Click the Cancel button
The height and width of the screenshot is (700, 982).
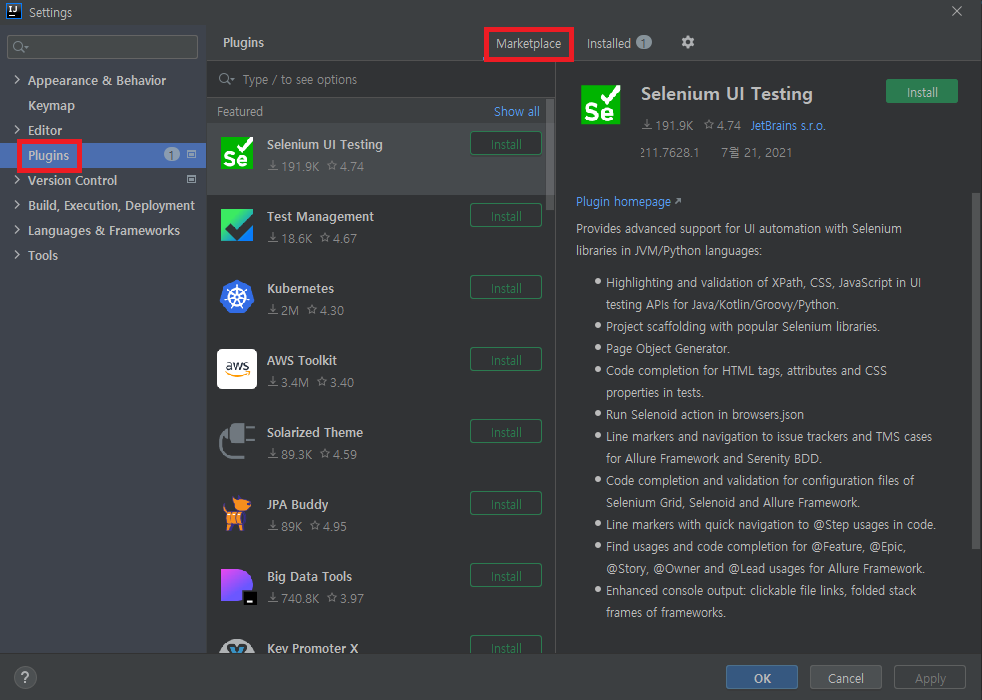[x=845, y=678]
